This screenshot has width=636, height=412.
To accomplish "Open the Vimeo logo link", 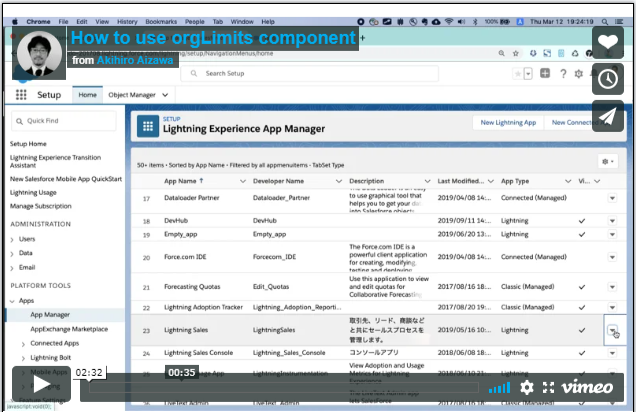I will tap(587, 387).
